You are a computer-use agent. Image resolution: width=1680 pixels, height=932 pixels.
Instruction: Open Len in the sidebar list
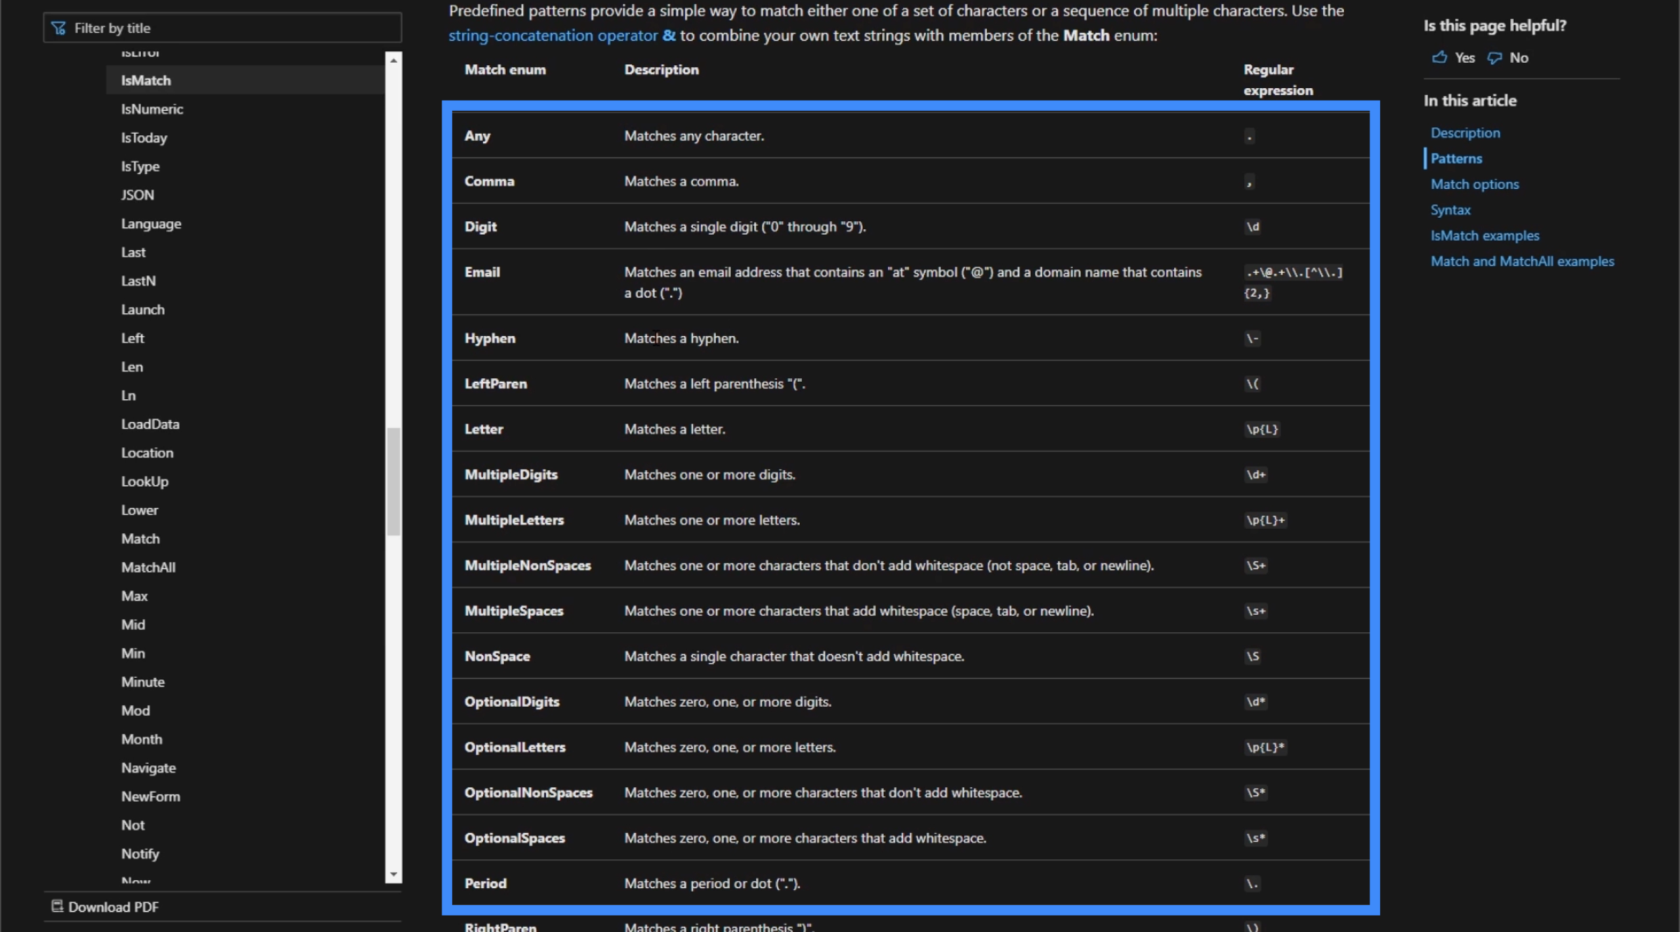click(x=132, y=367)
